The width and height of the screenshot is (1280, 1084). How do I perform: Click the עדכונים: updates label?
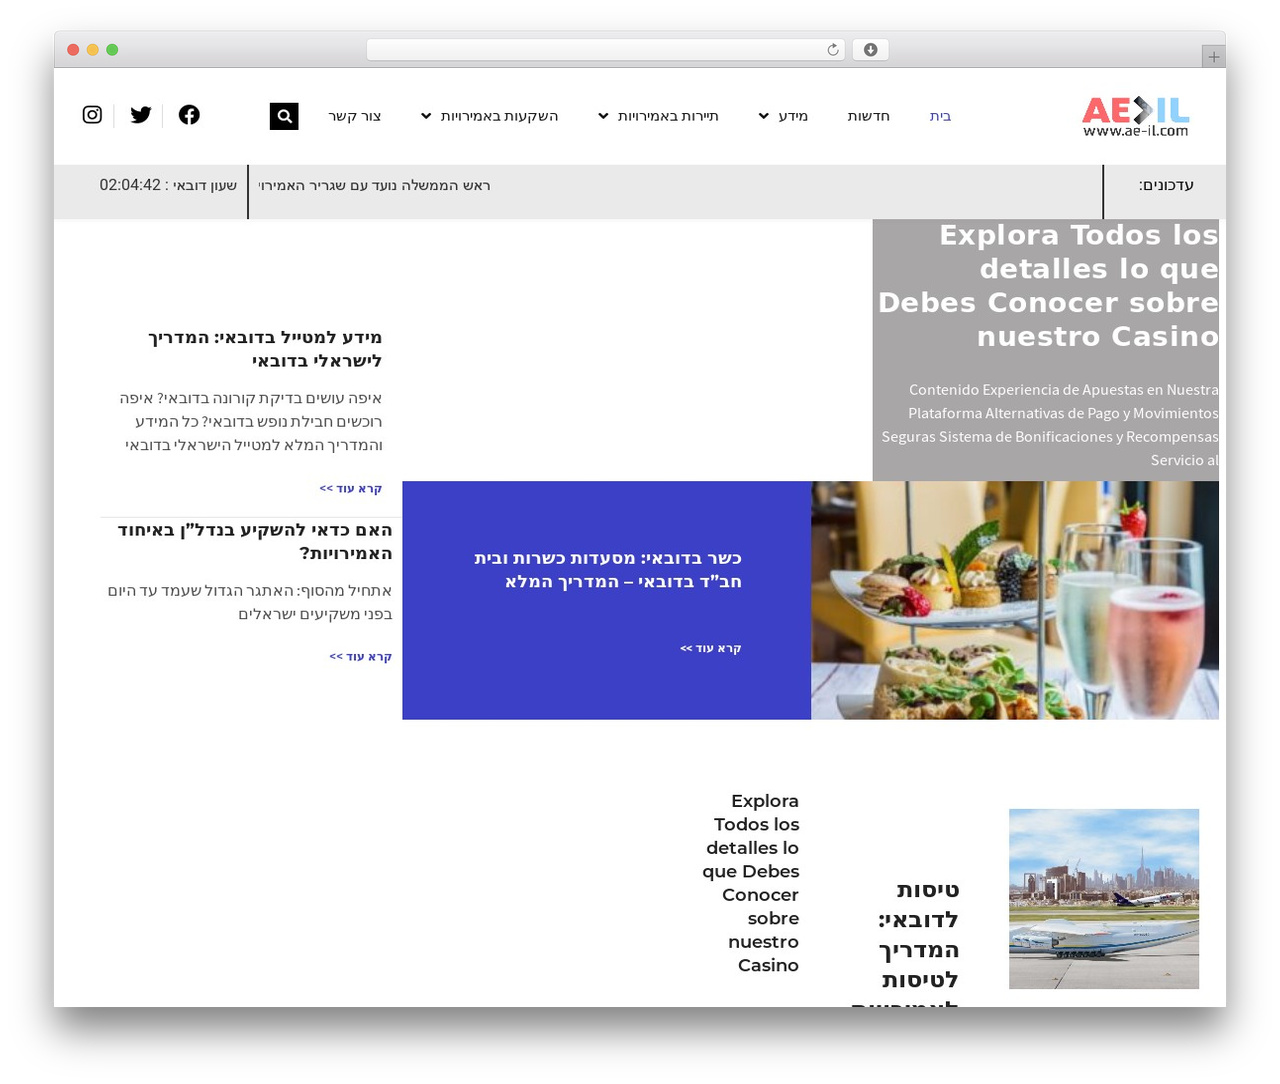point(1166,185)
